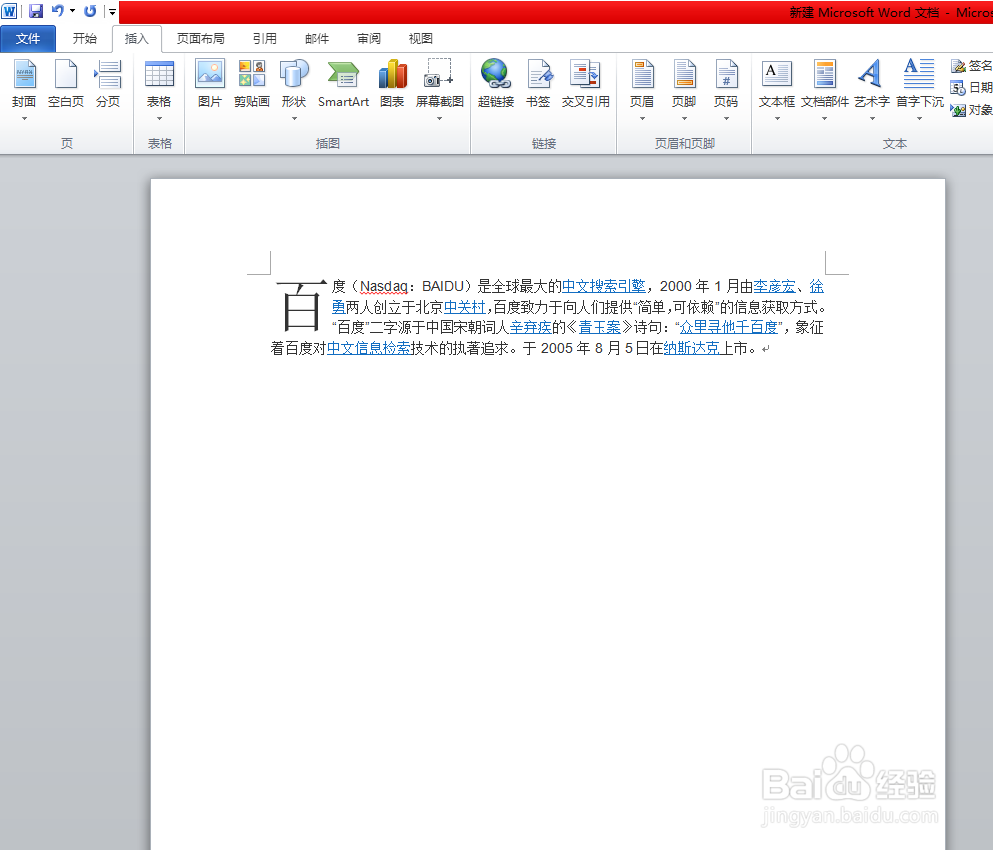Follow the 众里寻他千百度 hyperlink

728,327
